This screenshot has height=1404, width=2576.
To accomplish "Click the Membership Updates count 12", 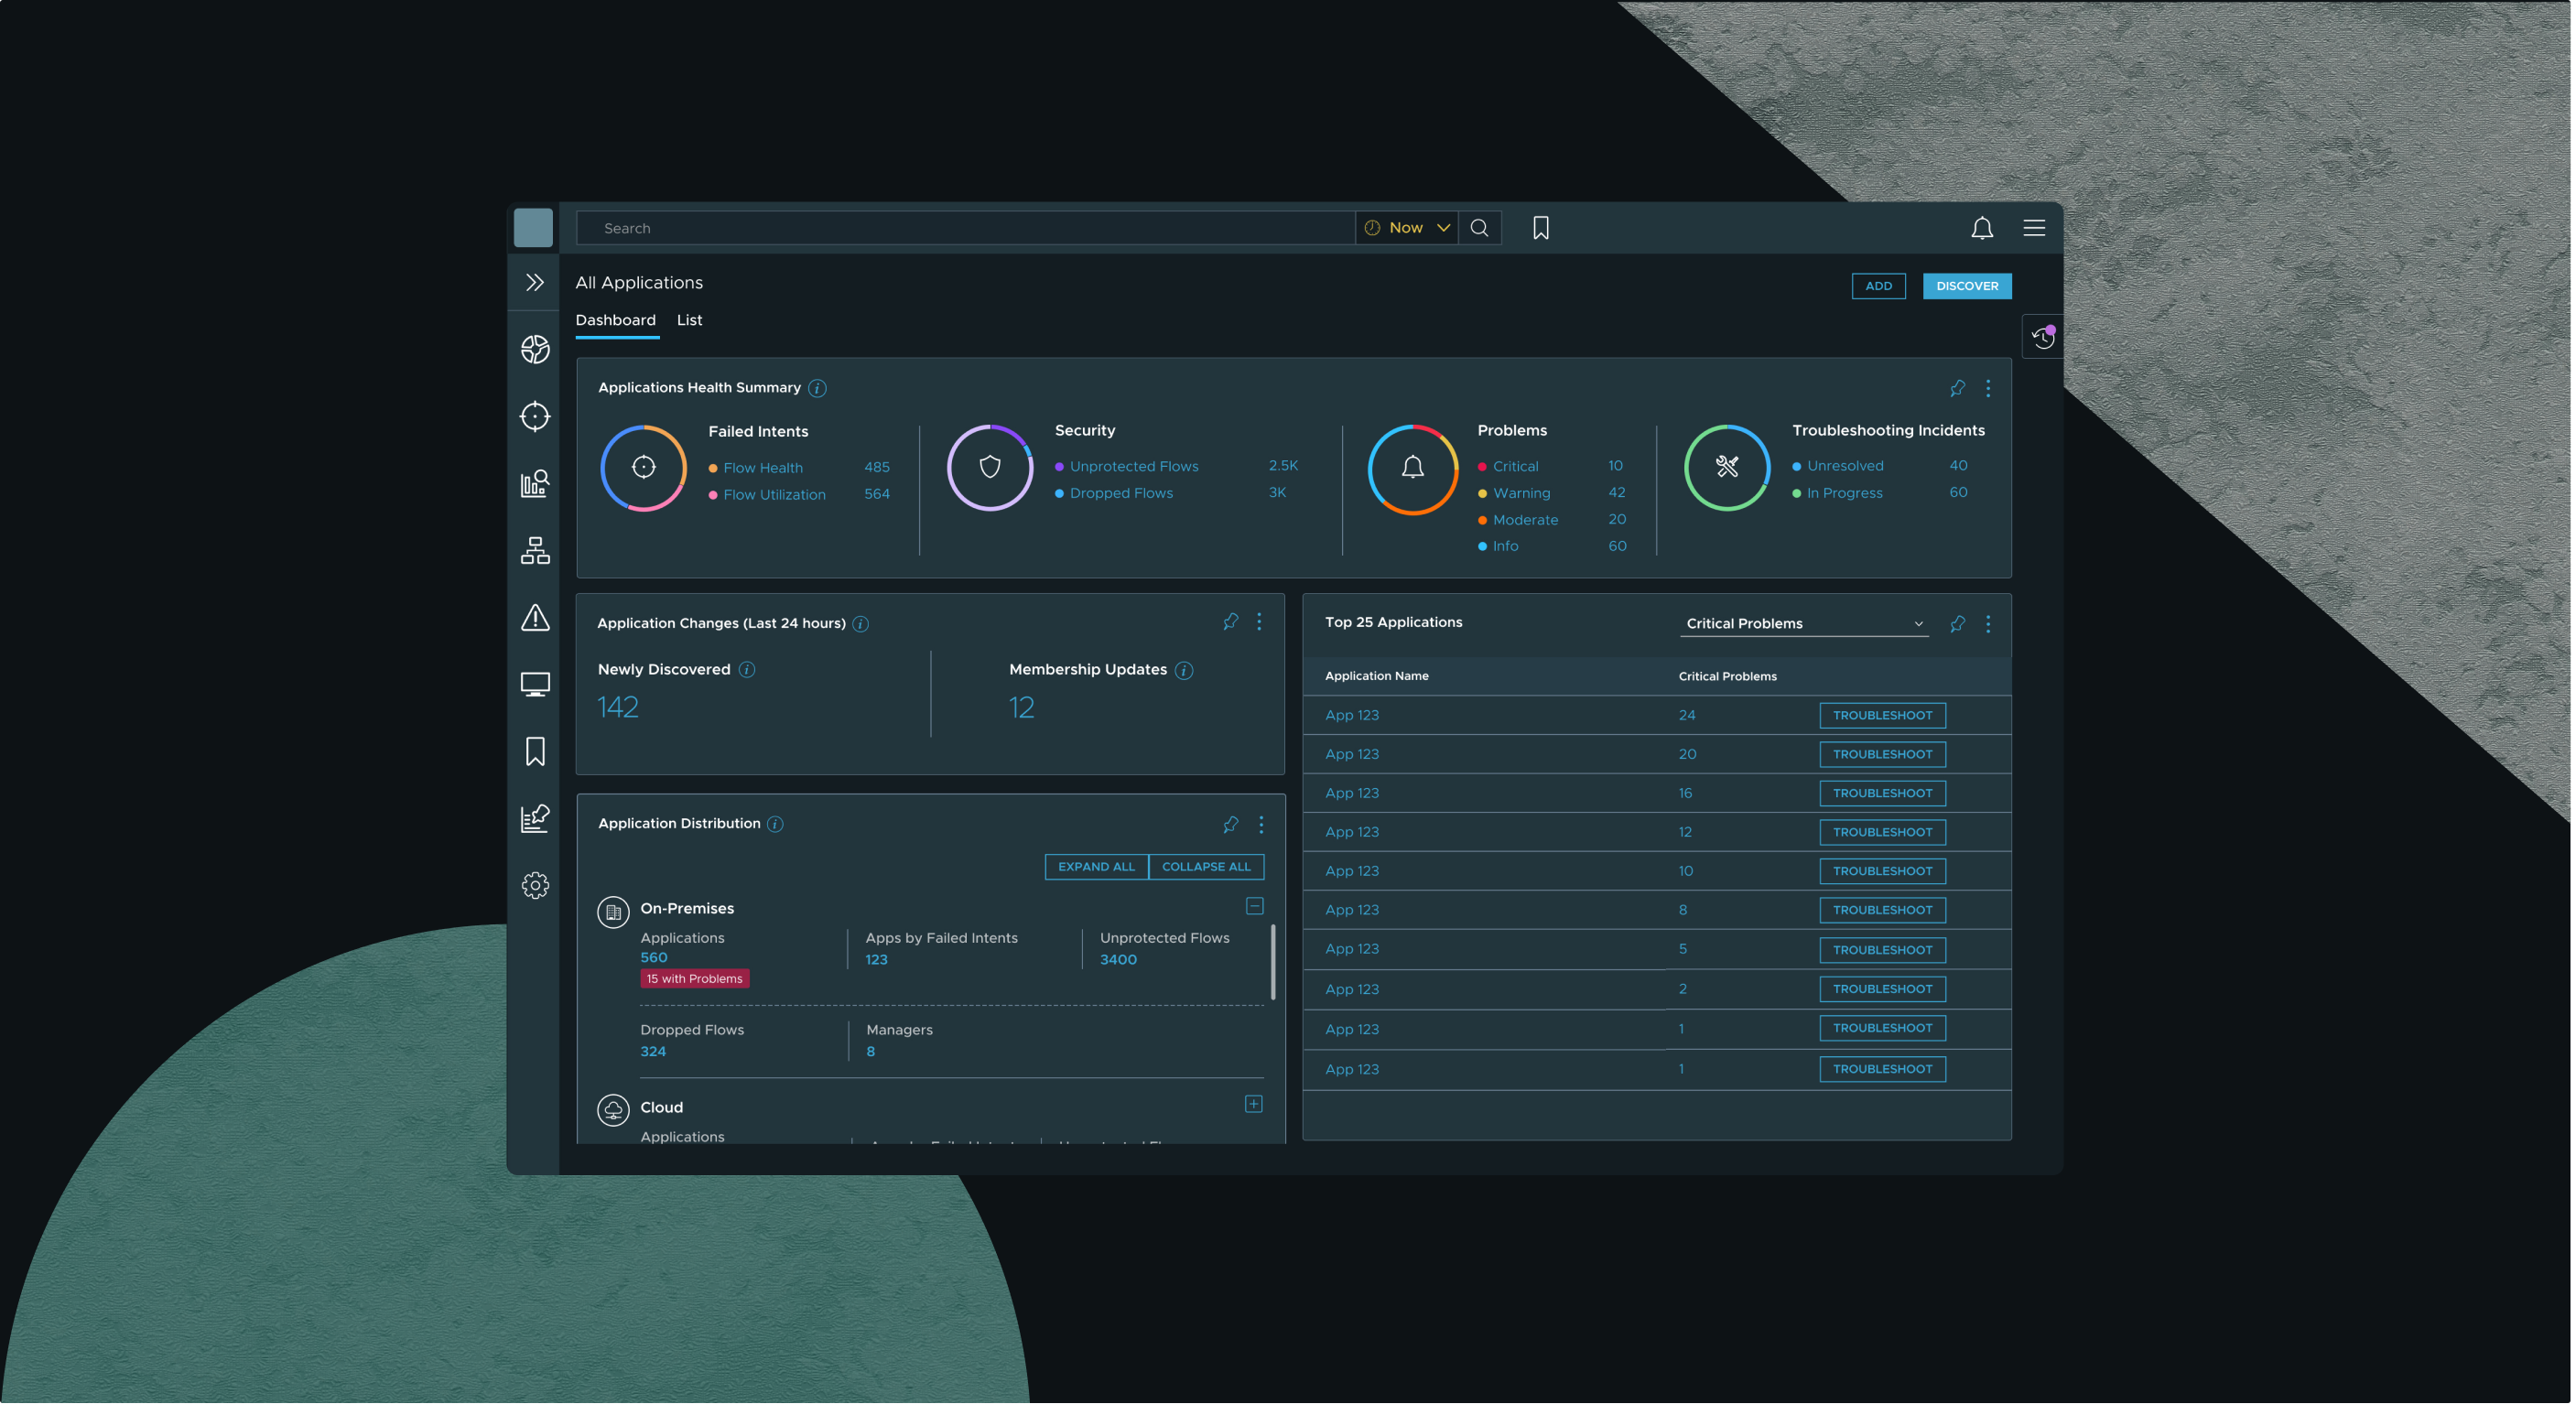I will point(1021,708).
